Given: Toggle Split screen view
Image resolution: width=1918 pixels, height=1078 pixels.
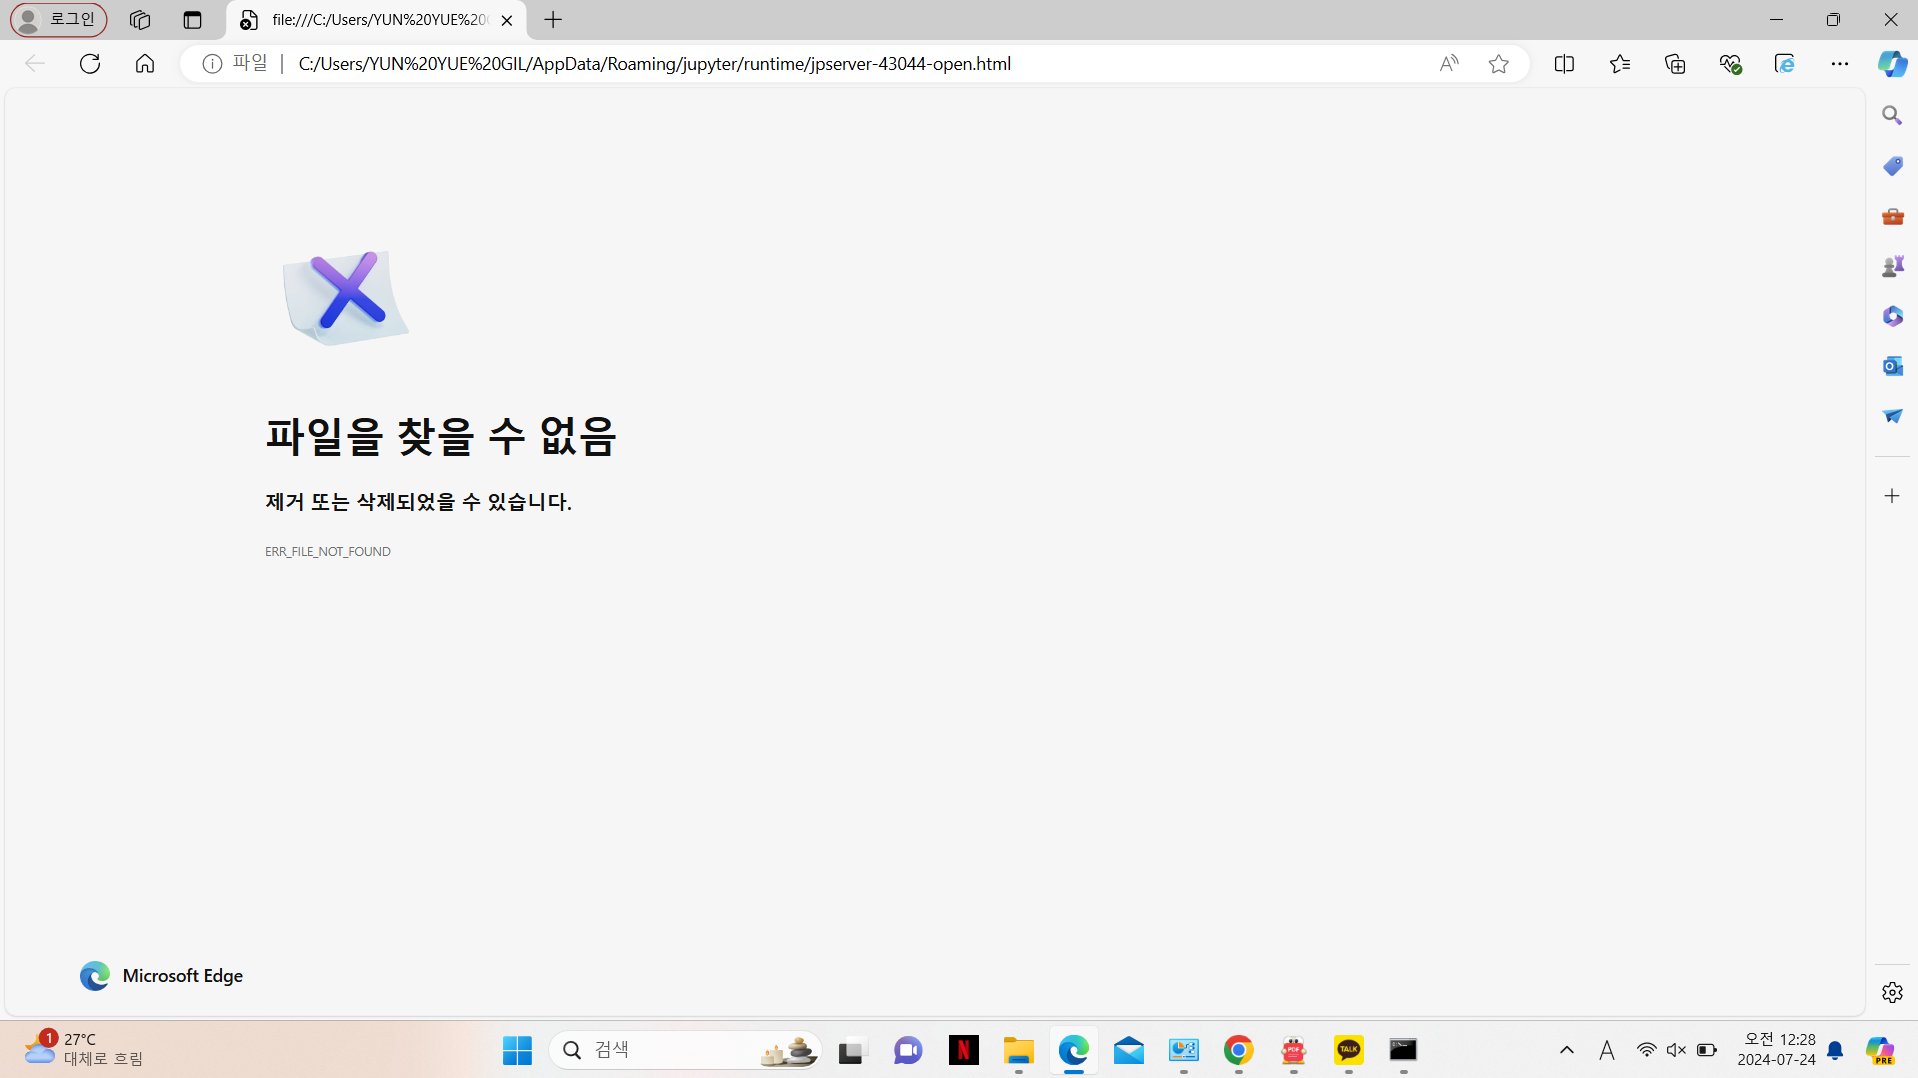Looking at the screenshot, I should pyautogui.click(x=1564, y=64).
